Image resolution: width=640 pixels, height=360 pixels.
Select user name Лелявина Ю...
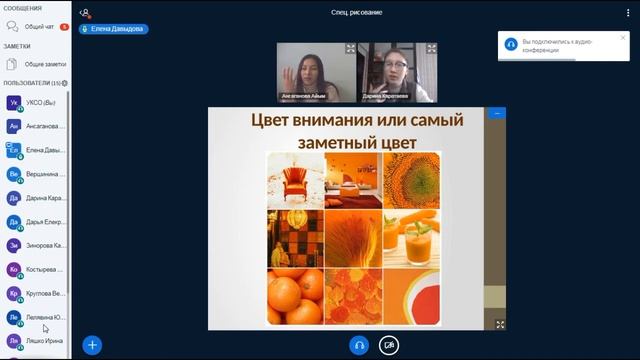pos(45,317)
